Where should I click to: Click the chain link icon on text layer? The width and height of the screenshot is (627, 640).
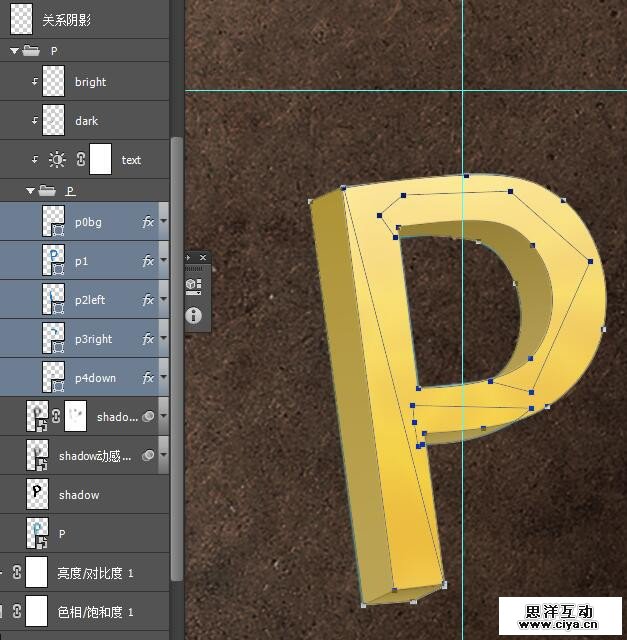tap(81, 160)
